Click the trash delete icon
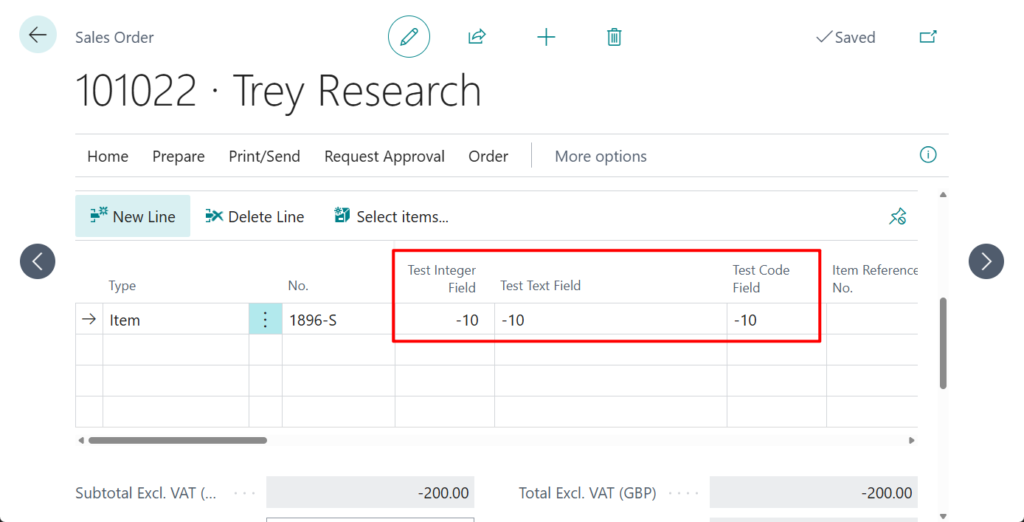Screen dimensions: 1024x522 [614, 37]
